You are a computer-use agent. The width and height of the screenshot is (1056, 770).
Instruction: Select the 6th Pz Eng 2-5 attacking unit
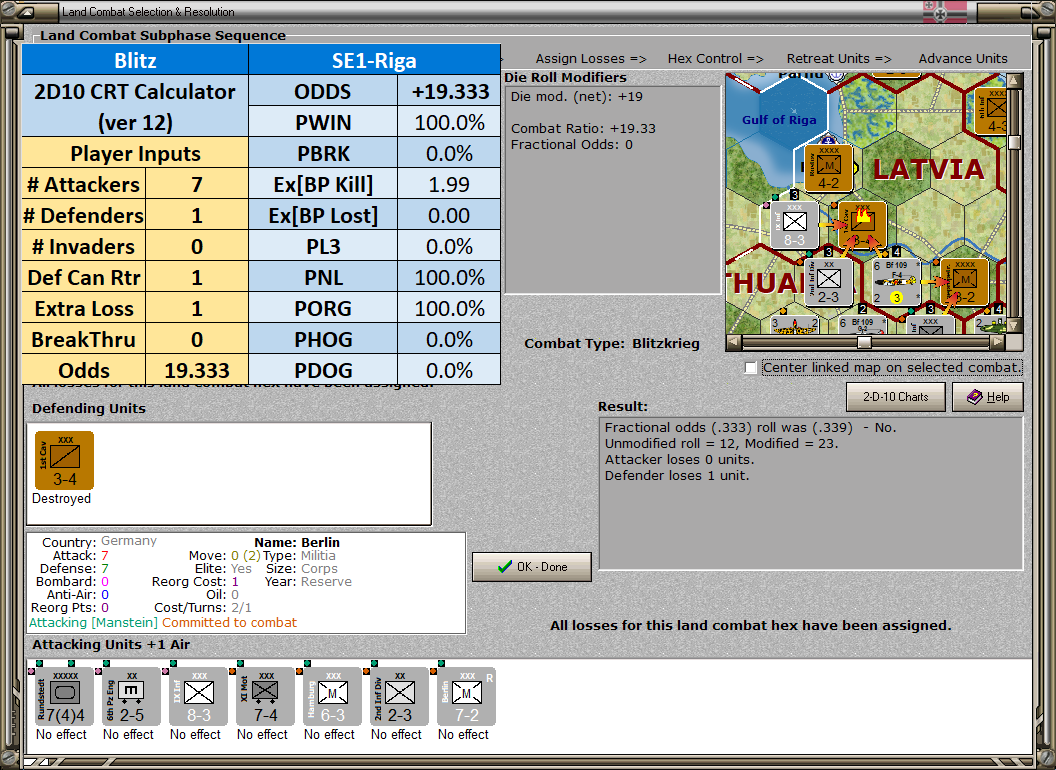point(131,697)
